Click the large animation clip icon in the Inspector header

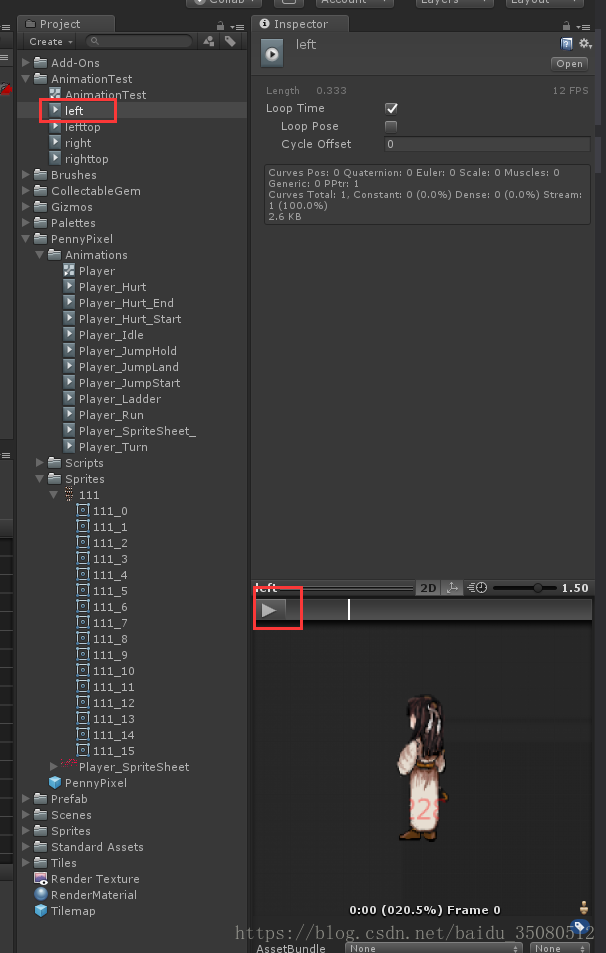(x=272, y=53)
